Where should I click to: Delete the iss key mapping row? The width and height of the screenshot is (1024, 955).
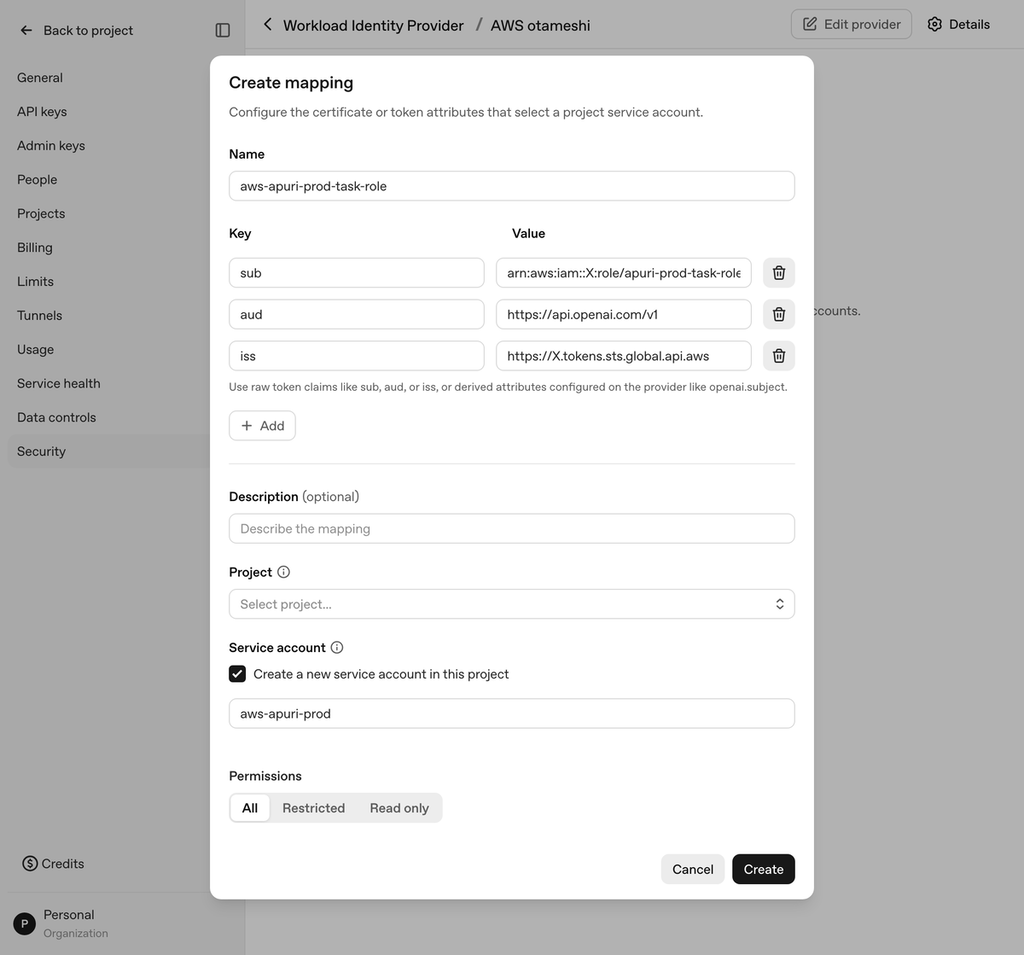[778, 356]
